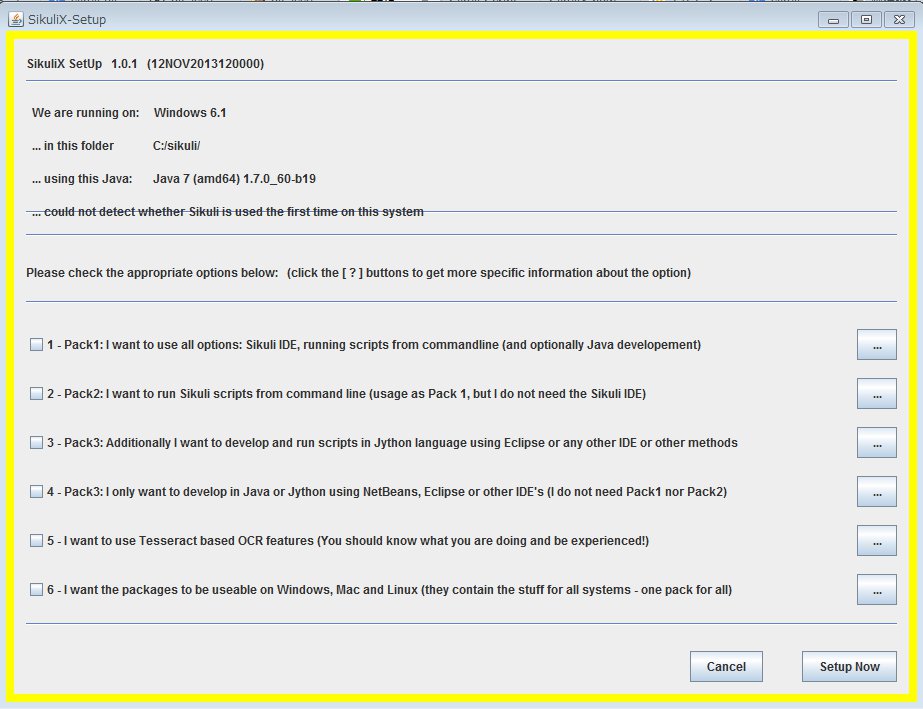The image size is (923, 709).
Task: Check Pack2 for command line scripts only
Action: (36, 393)
